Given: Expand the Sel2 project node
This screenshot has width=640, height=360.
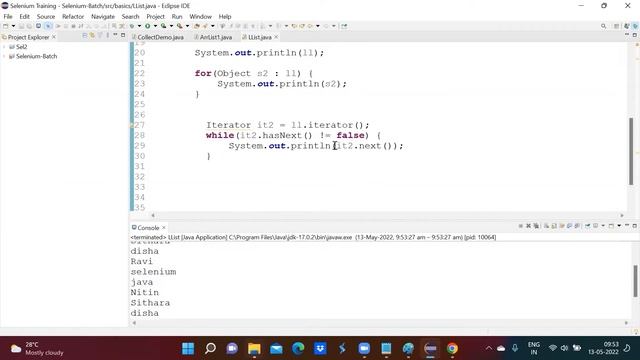Looking at the screenshot, I should (x=4, y=47).
